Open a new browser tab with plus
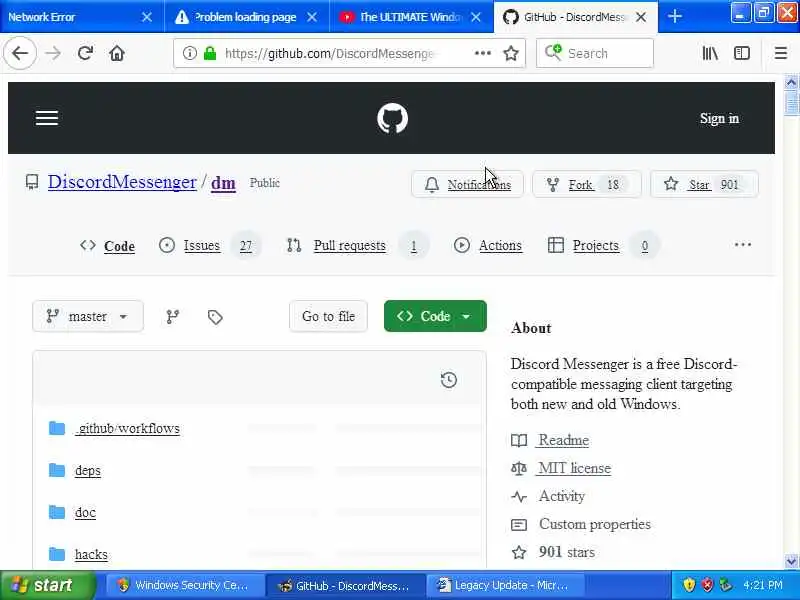 pyautogui.click(x=674, y=16)
